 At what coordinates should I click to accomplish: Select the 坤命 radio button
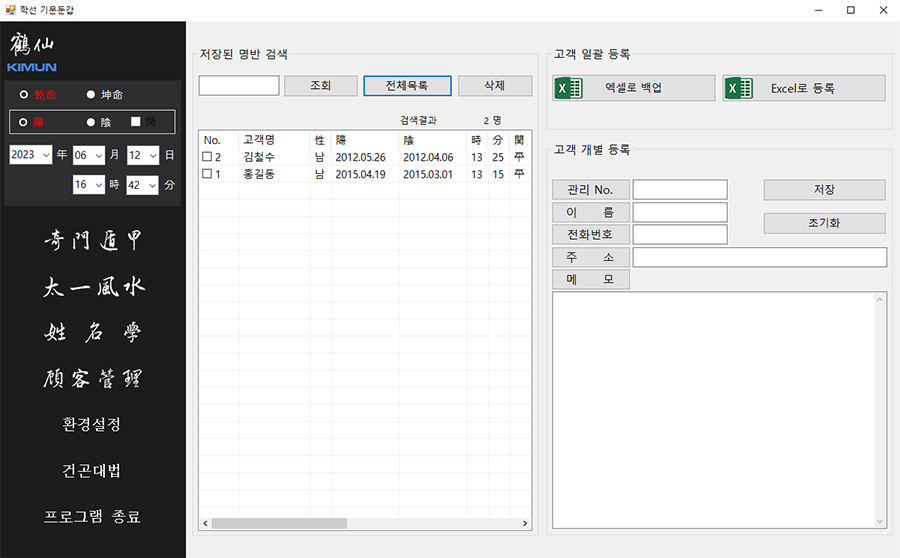point(91,95)
